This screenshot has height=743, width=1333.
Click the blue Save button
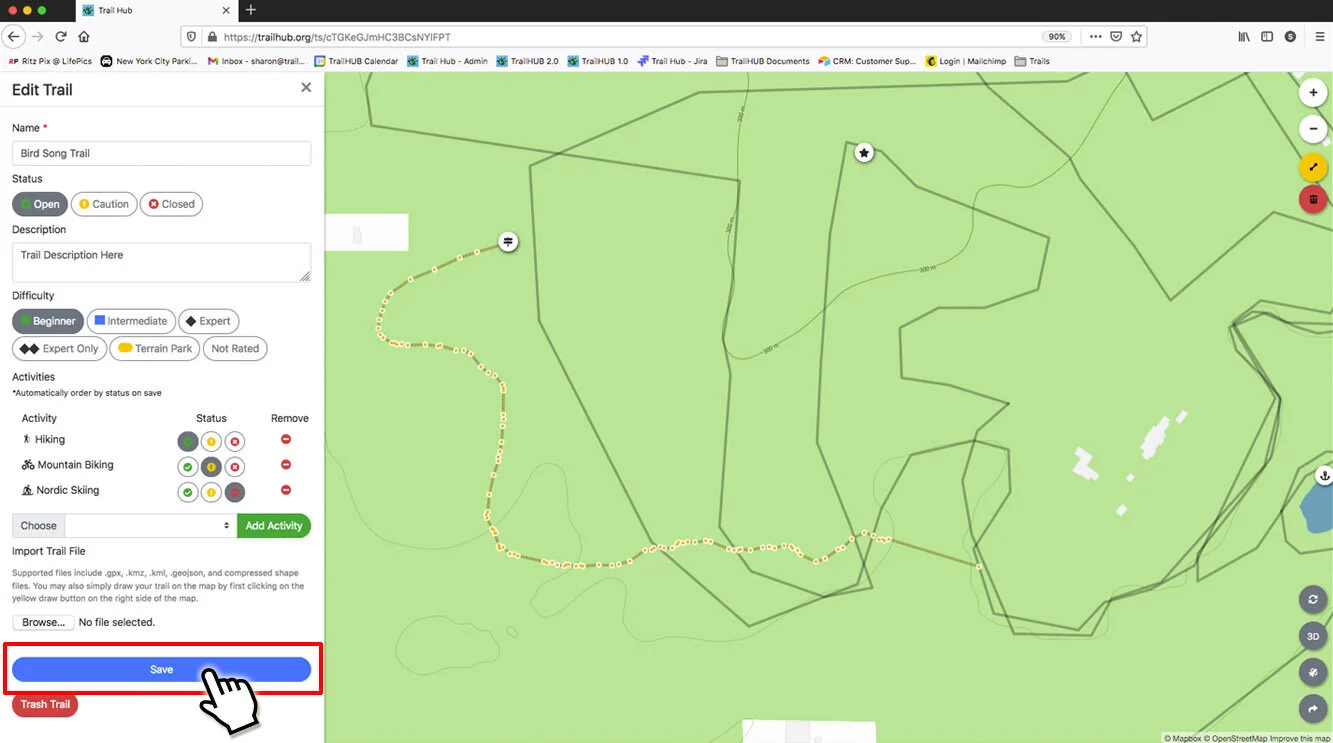tap(161, 670)
